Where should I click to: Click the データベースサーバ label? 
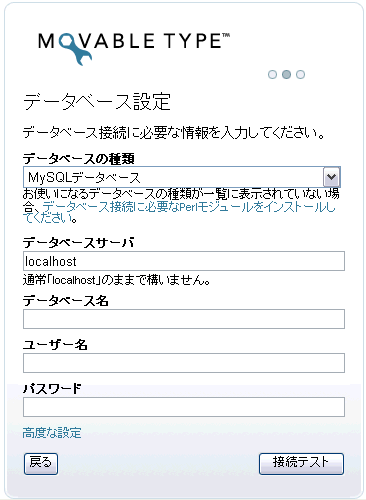tap(78, 243)
